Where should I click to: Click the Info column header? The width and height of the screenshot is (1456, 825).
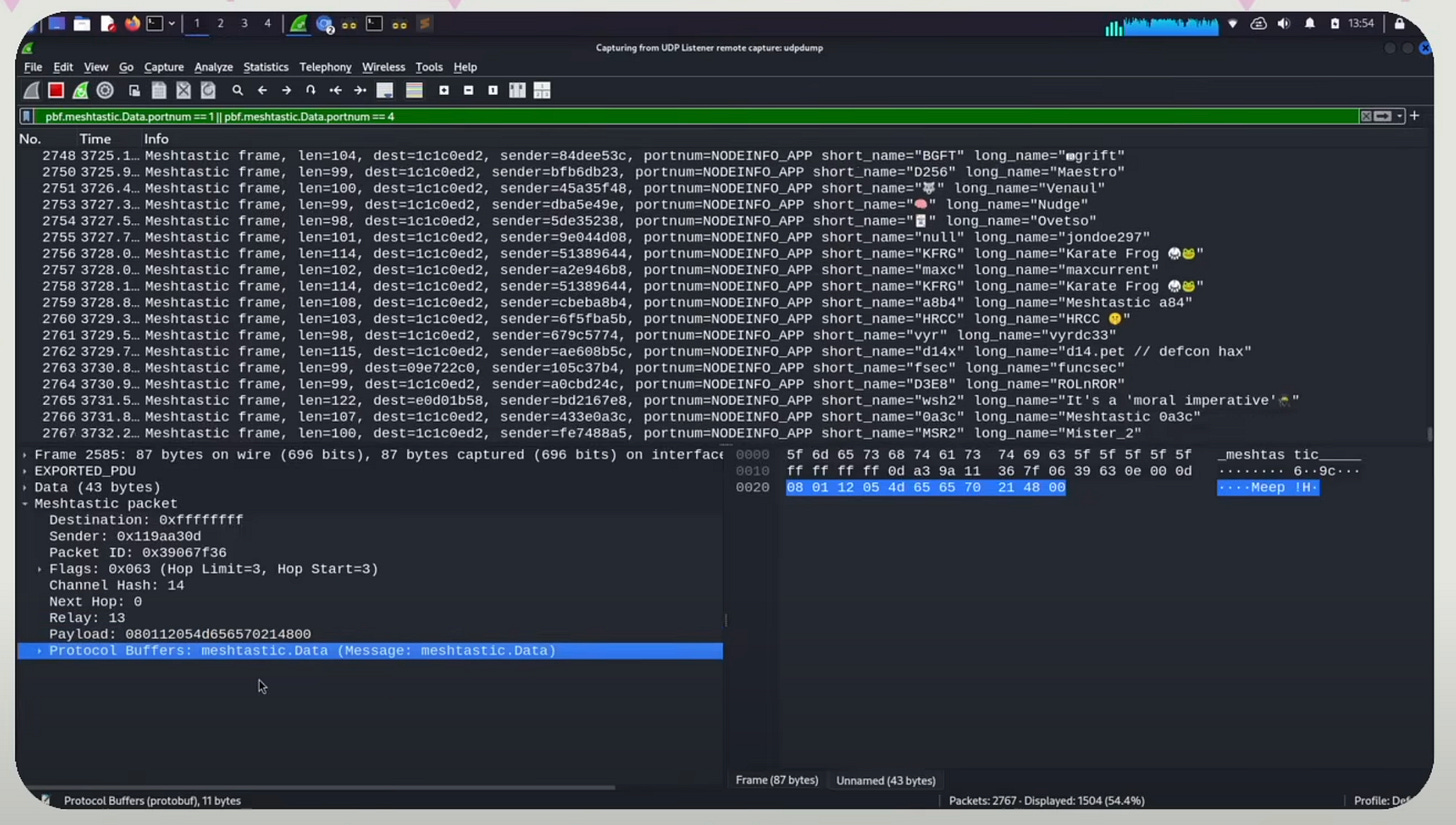click(156, 139)
